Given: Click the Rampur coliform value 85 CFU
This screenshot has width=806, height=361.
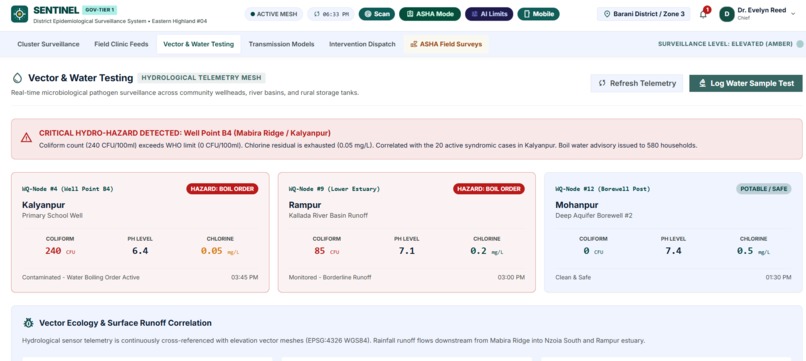Looking at the screenshot, I should [x=327, y=251].
